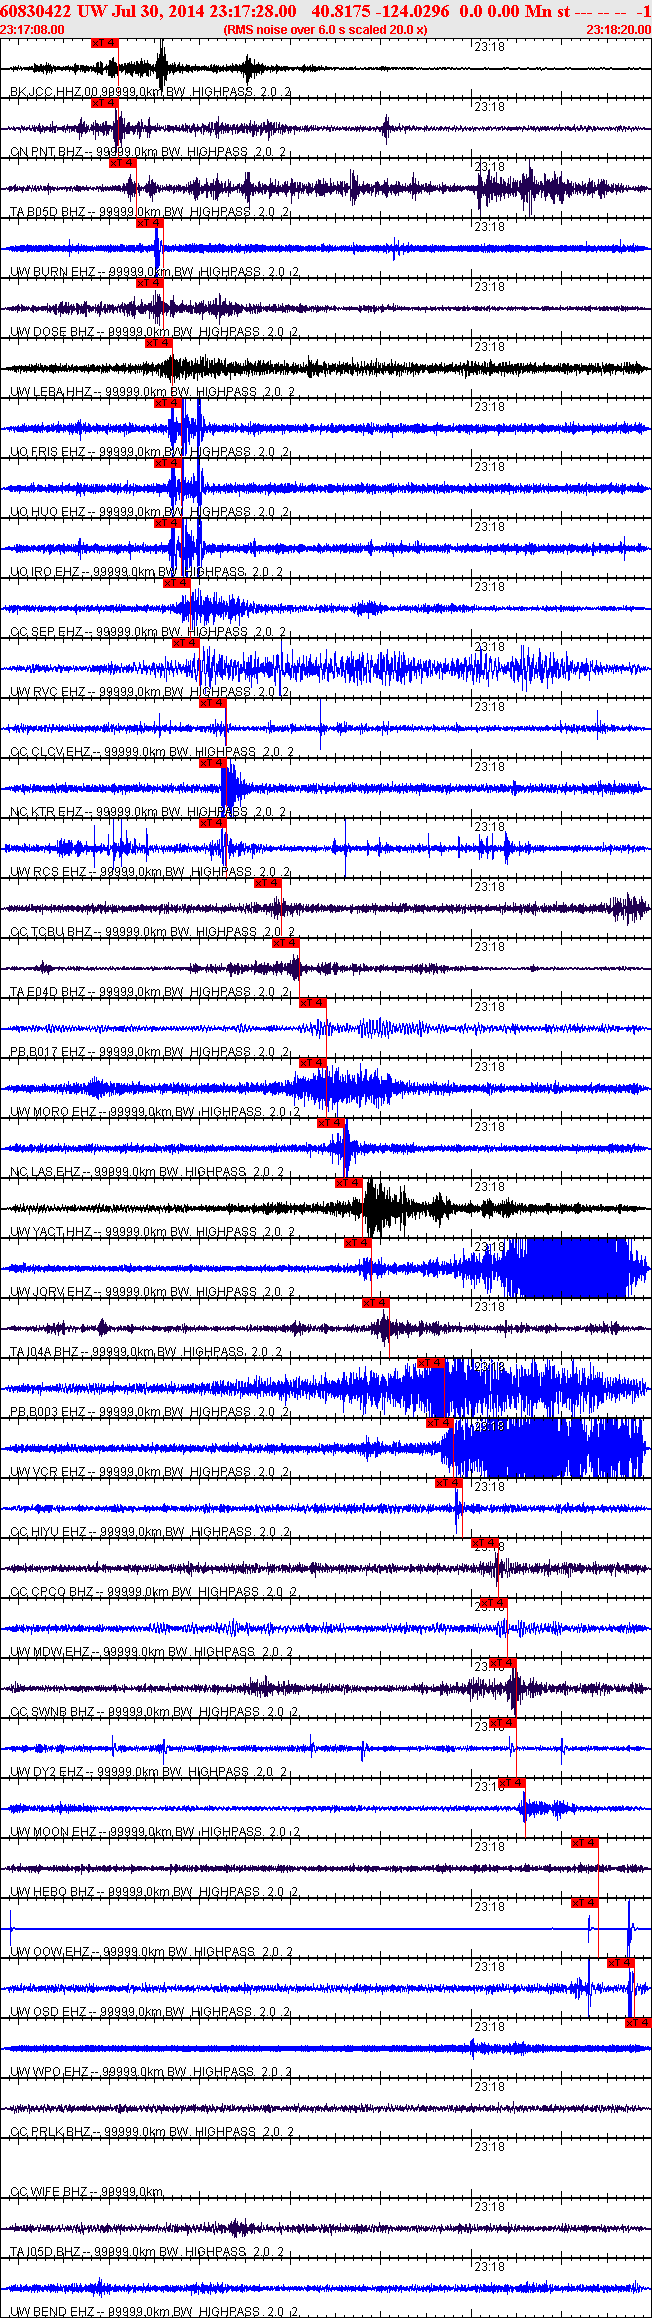The width and height of the screenshot is (652, 2318).
Task: Click the red pick flag on CC CLCV EHZ trace
Action: pyautogui.click(x=212, y=703)
